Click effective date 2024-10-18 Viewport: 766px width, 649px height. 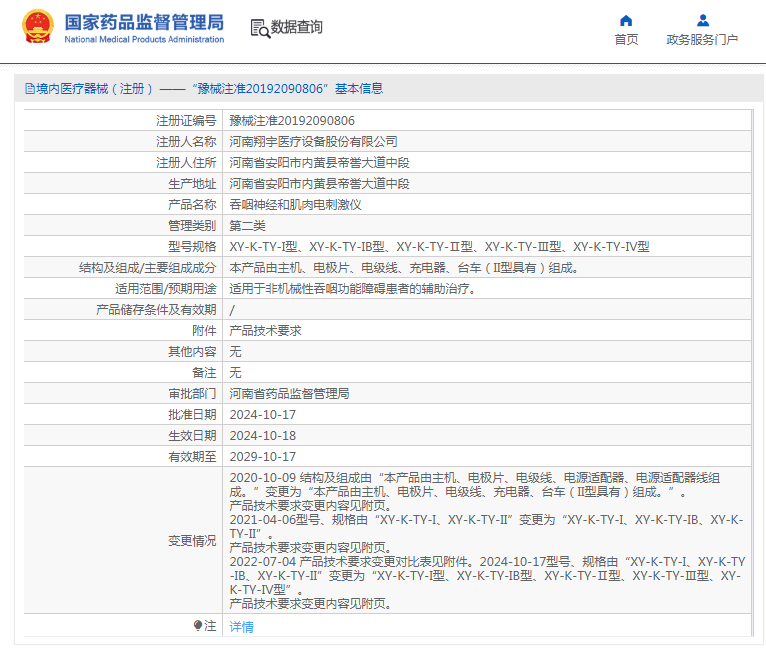coord(263,436)
